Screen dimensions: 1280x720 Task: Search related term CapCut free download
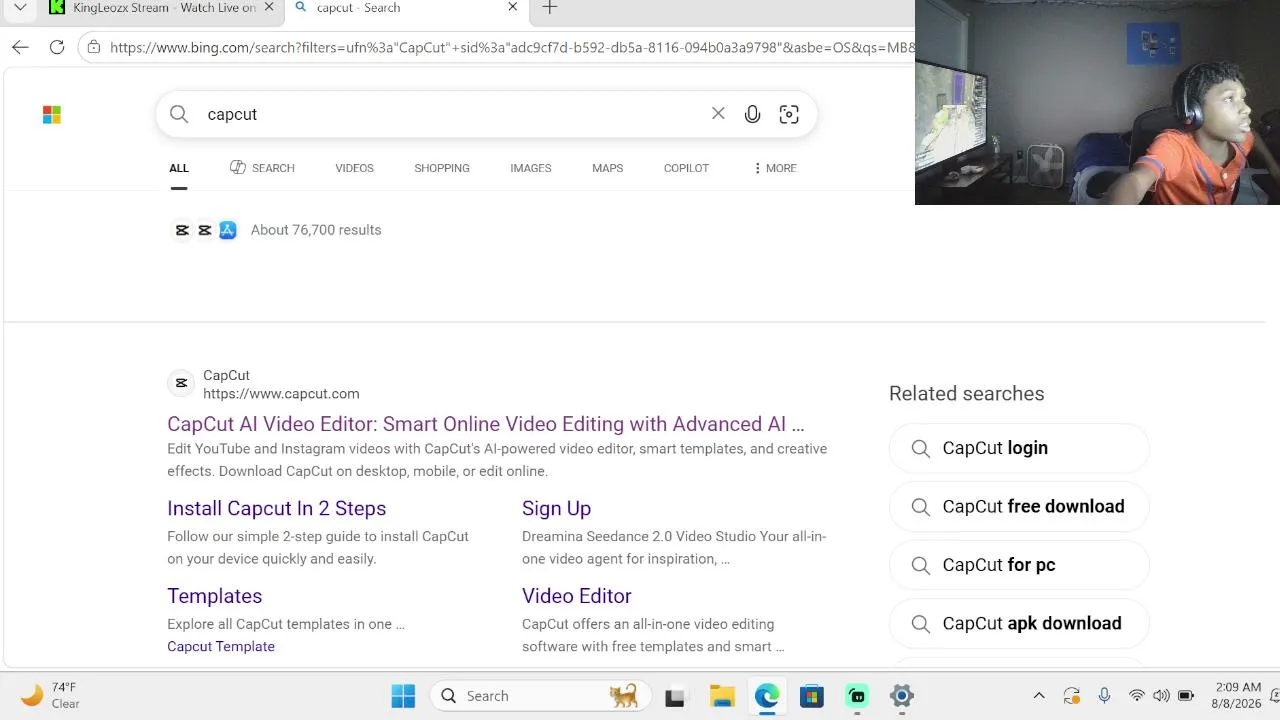pos(1019,506)
